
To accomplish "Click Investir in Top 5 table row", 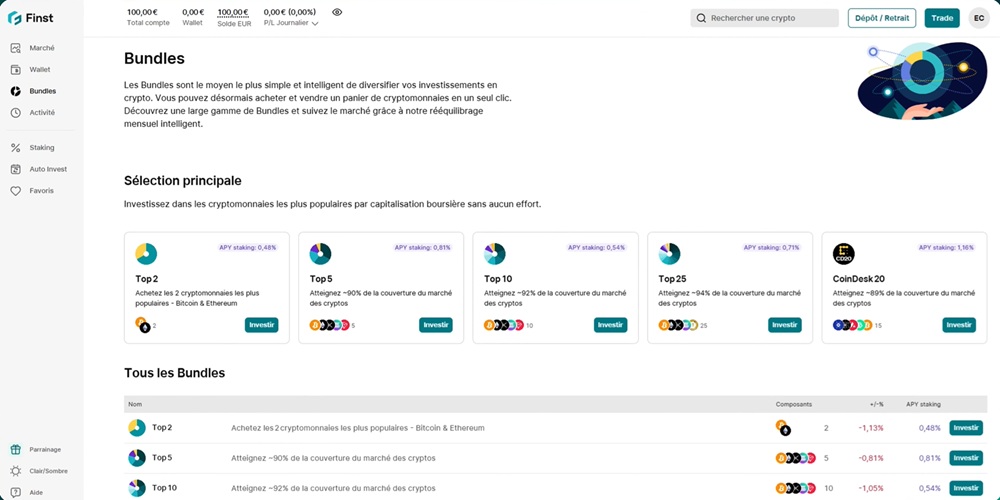I will (966, 458).
